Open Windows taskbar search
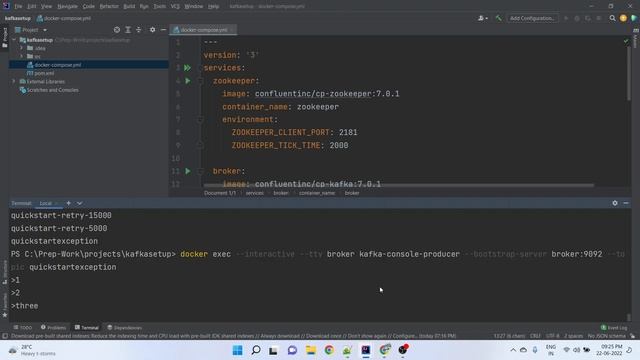Screen dimensions: 640x360 click(x=256, y=350)
